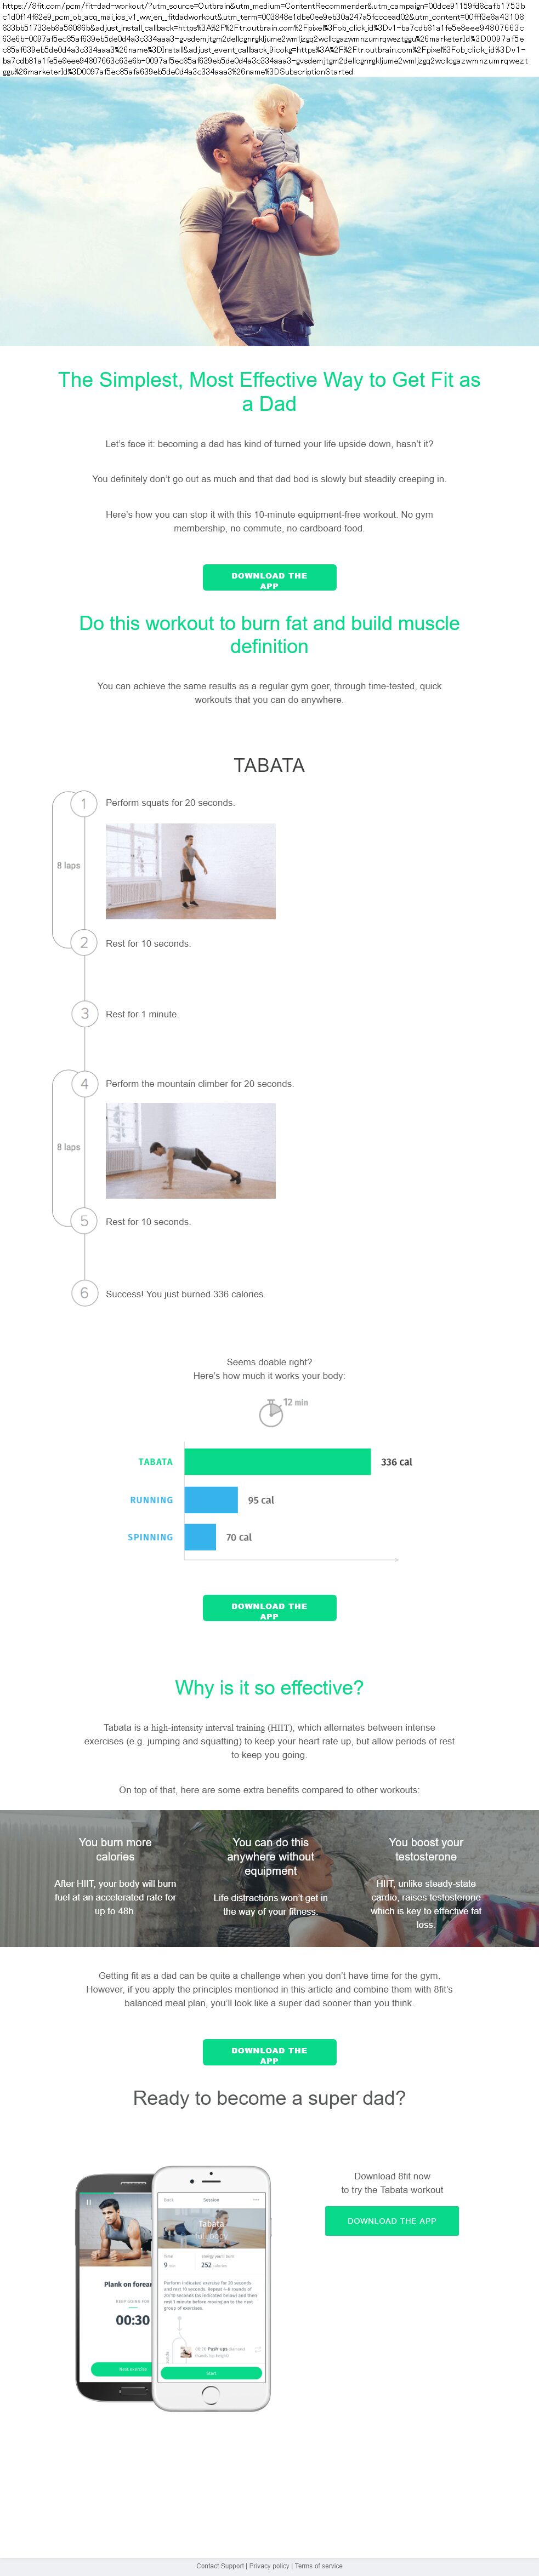539x2576 pixels.
Task: Click the mountain climber exercise image
Action: pos(190,1150)
